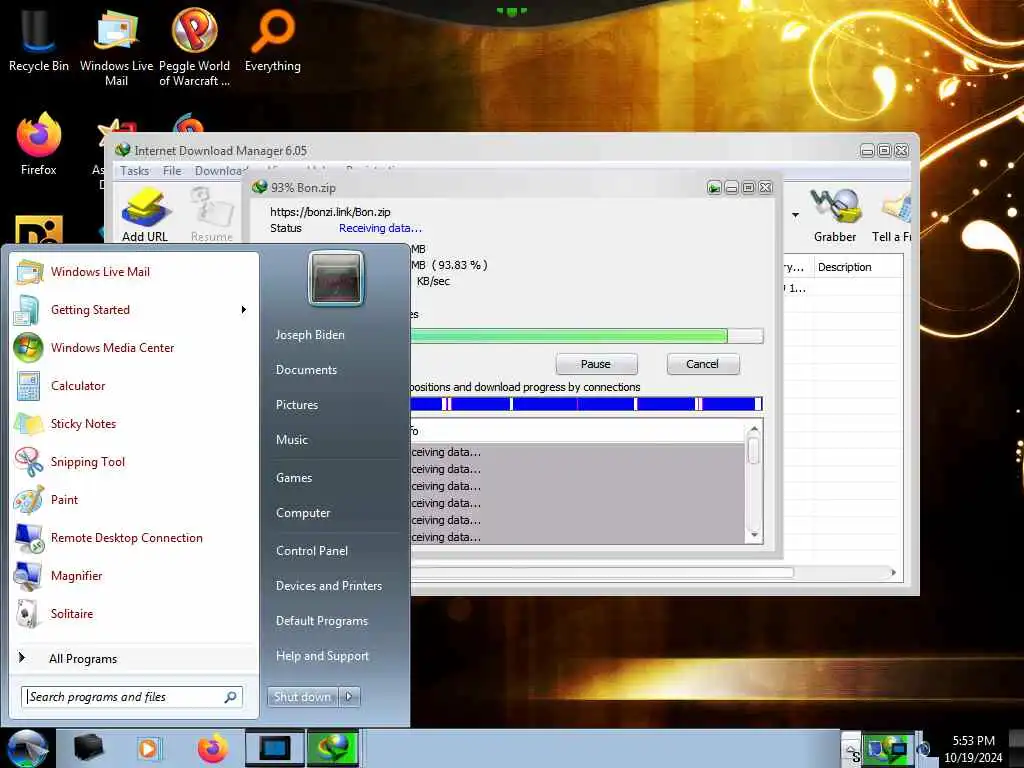Click the user account picture in Start menu
The width and height of the screenshot is (1024, 768).
[x=335, y=279]
